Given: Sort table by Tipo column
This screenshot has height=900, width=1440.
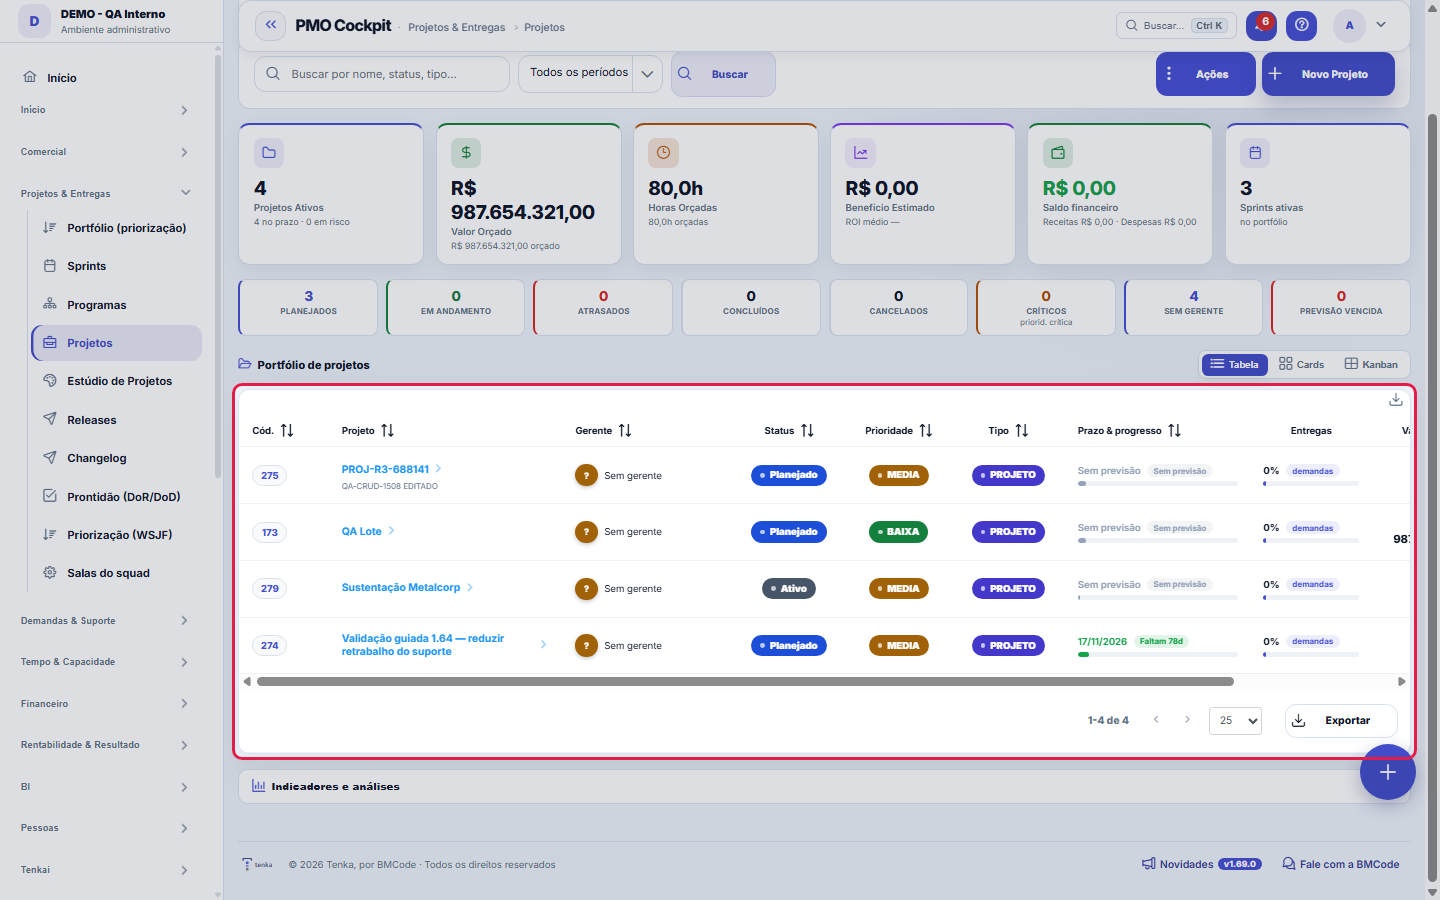Looking at the screenshot, I should click(x=1022, y=430).
